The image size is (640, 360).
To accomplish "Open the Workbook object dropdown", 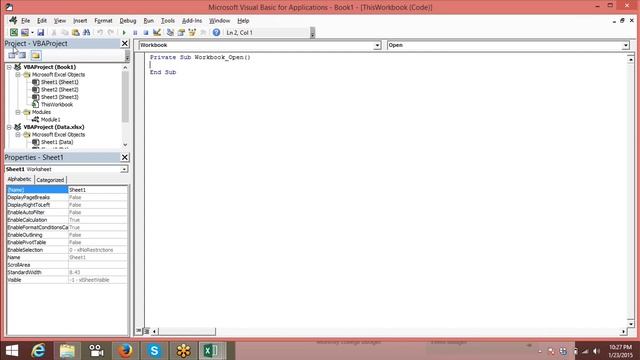I will [x=377, y=45].
